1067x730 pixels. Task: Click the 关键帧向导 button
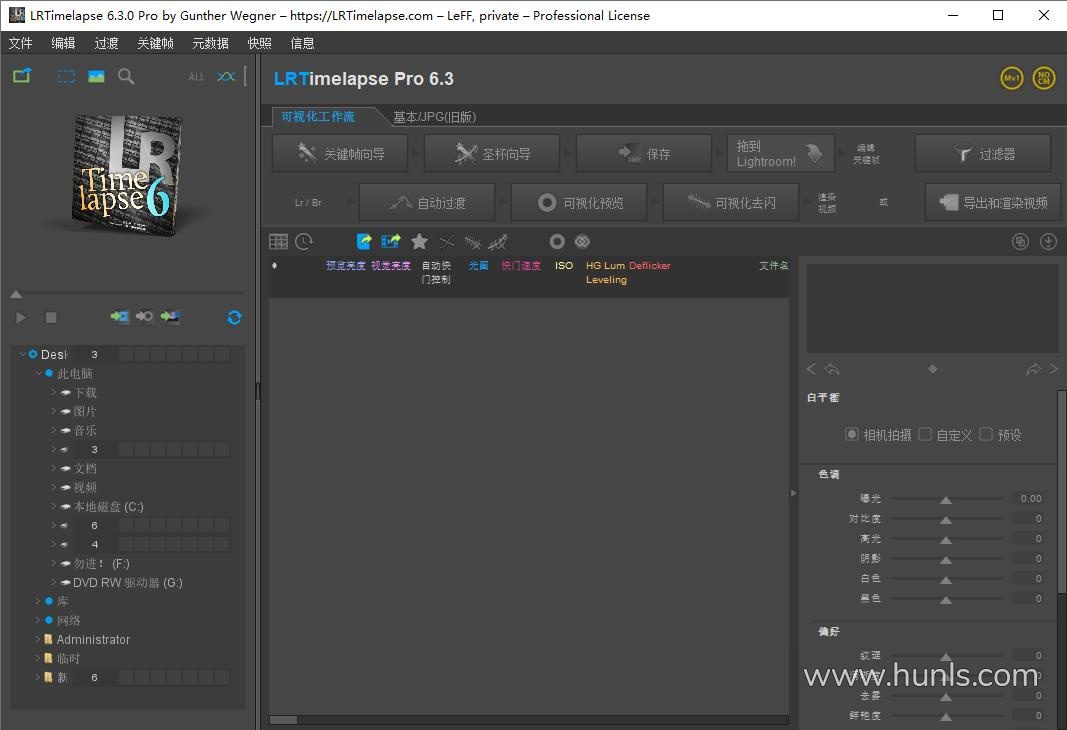[x=340, y=154]
